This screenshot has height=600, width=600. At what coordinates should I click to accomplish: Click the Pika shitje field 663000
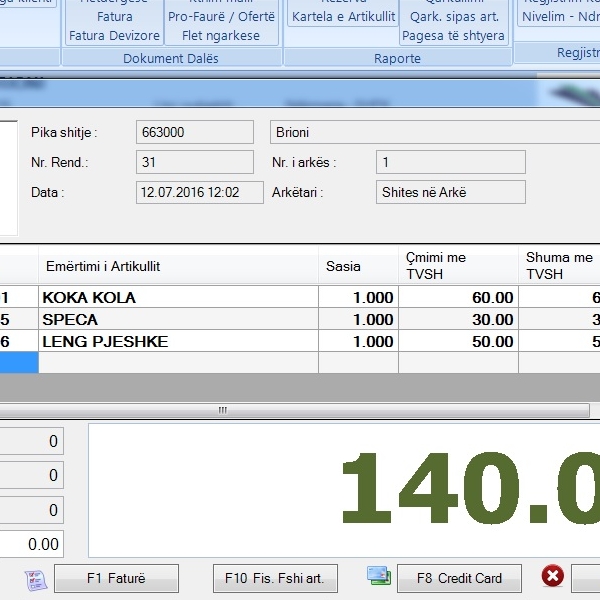point(194,132)
